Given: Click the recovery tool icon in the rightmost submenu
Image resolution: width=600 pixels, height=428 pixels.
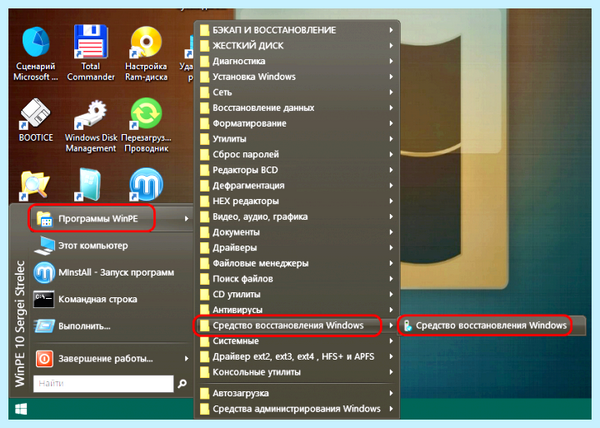Looking at the screenshot, I should pos(408,325).
